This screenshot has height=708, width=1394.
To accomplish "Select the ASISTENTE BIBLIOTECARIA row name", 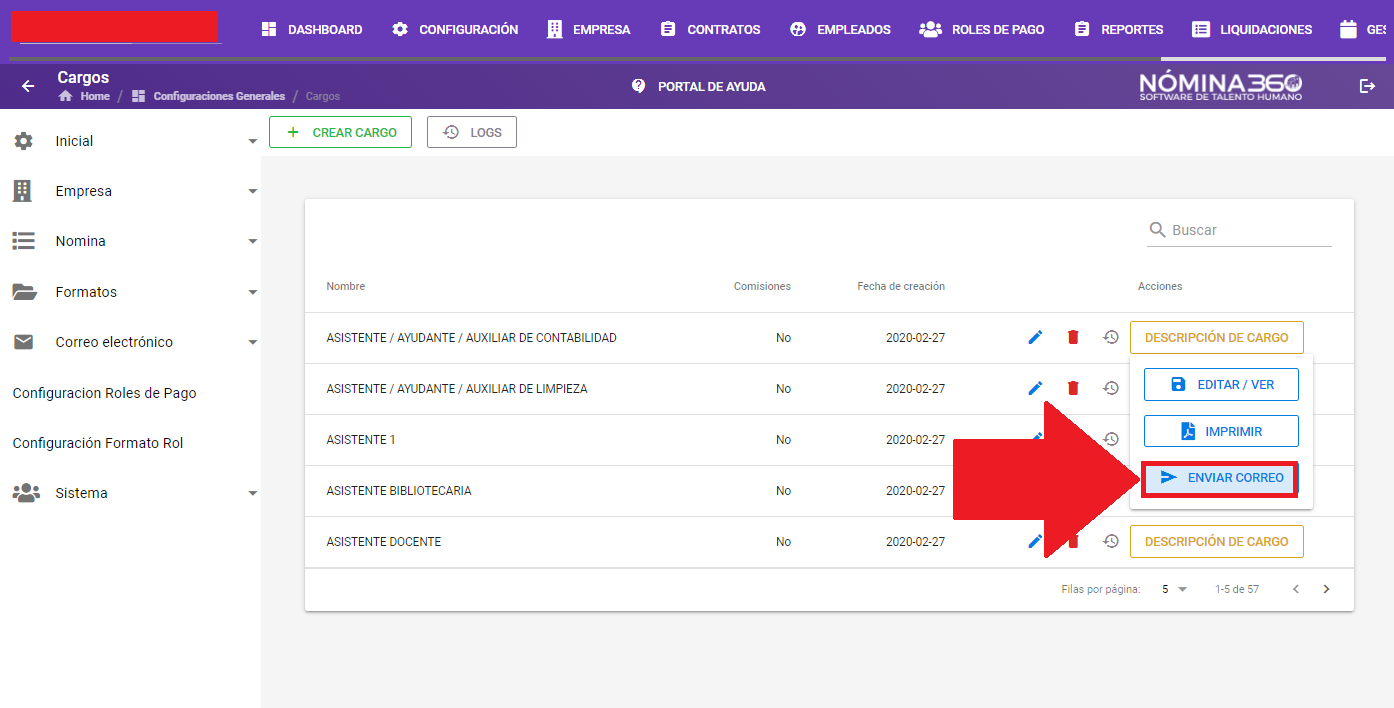I will click(399, 491).
